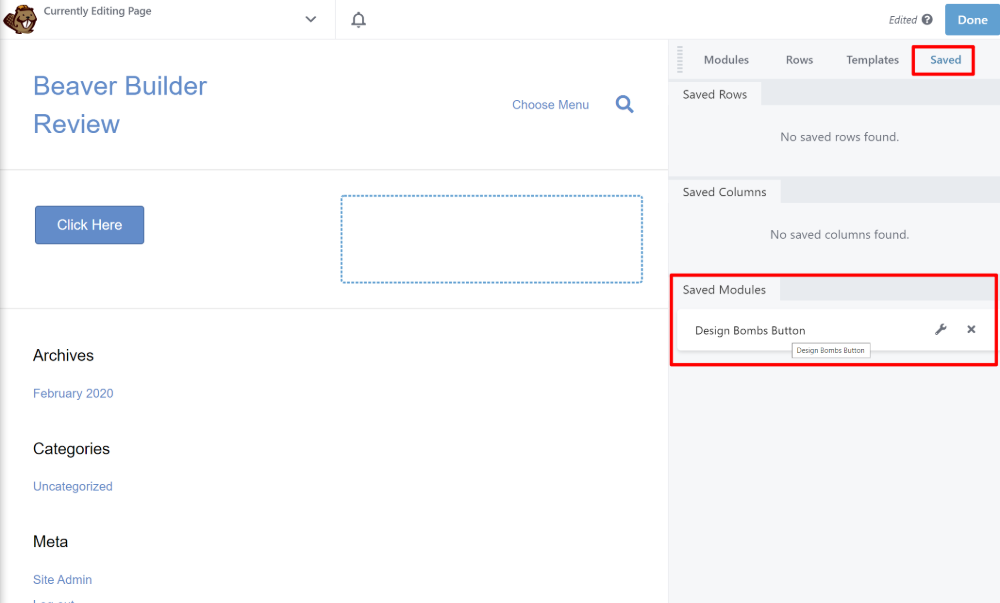Open the Site Admin link
The height and width of the screenshot is (603, 1000).
pos(62,579)
